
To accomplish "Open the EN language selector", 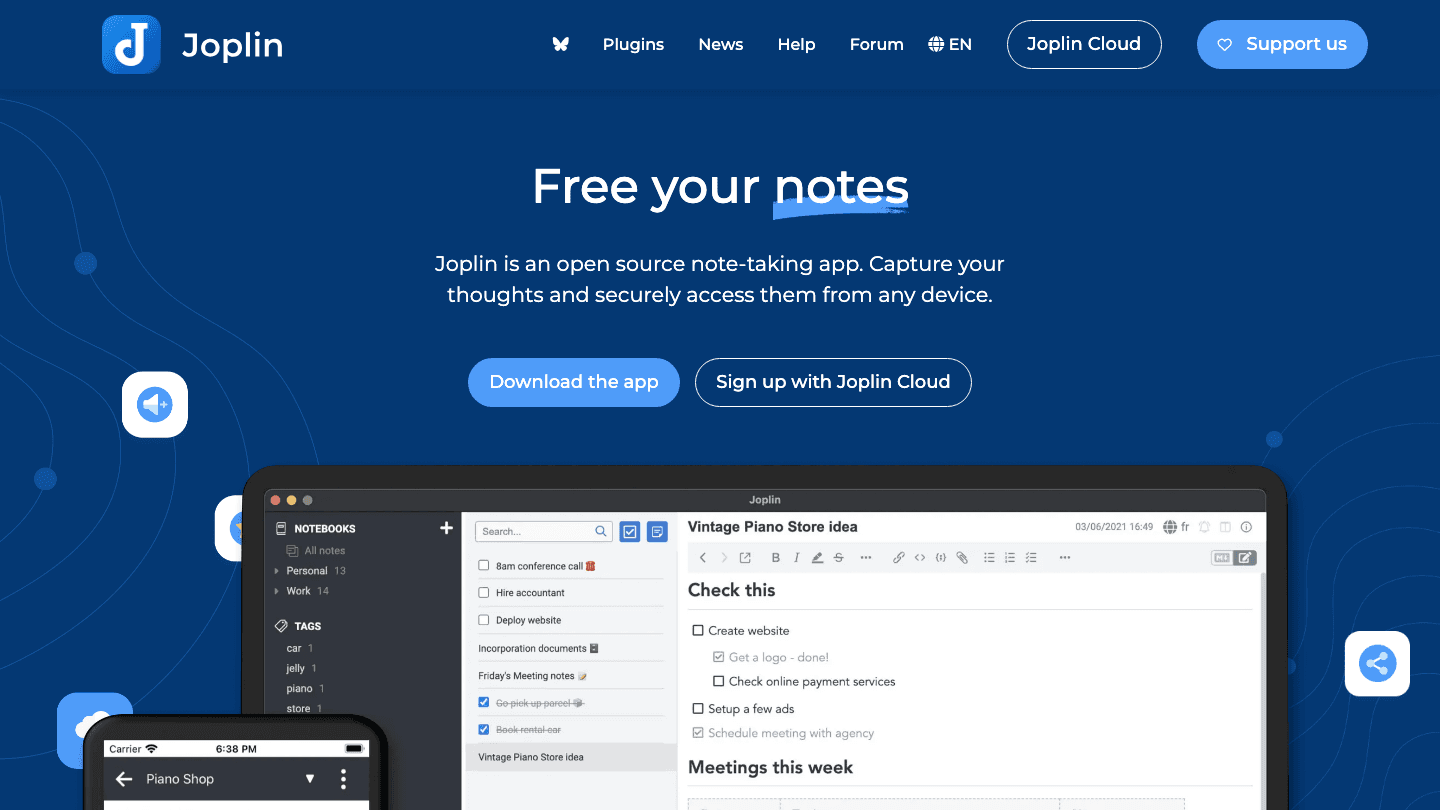I will pyautogui.click(x=950, y=44).
